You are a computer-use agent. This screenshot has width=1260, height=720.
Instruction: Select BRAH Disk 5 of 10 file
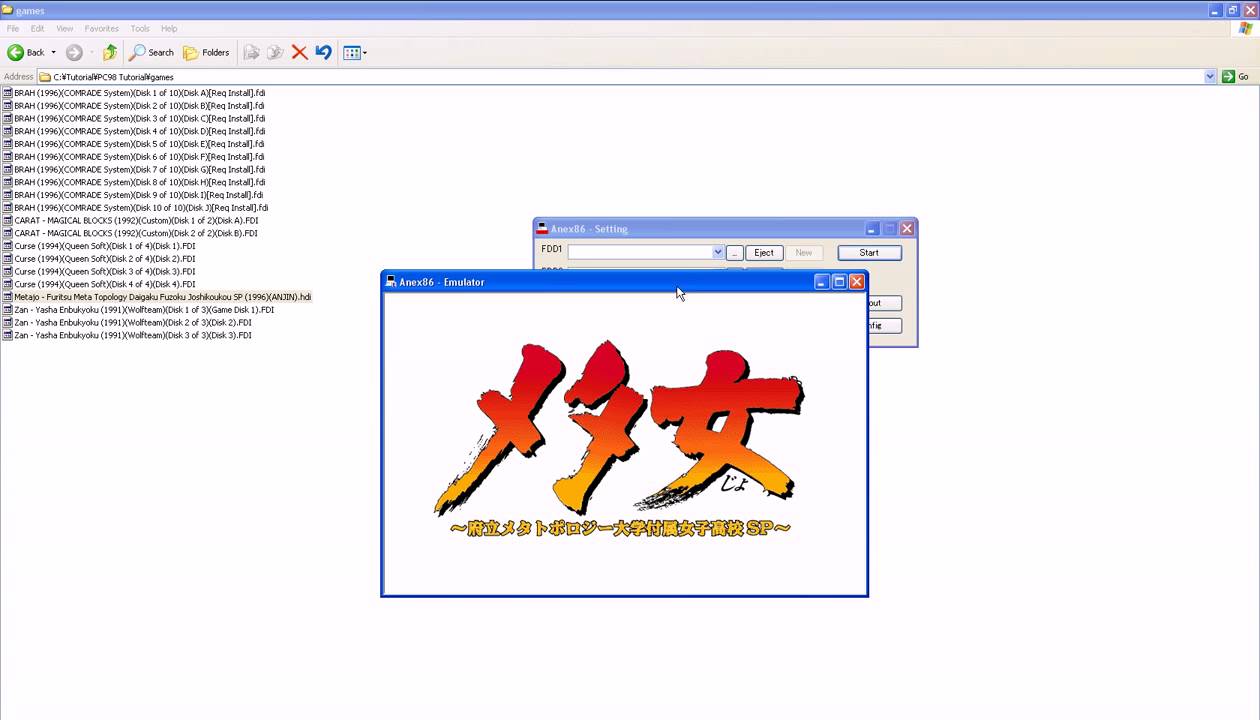click(x=138, y=144)
